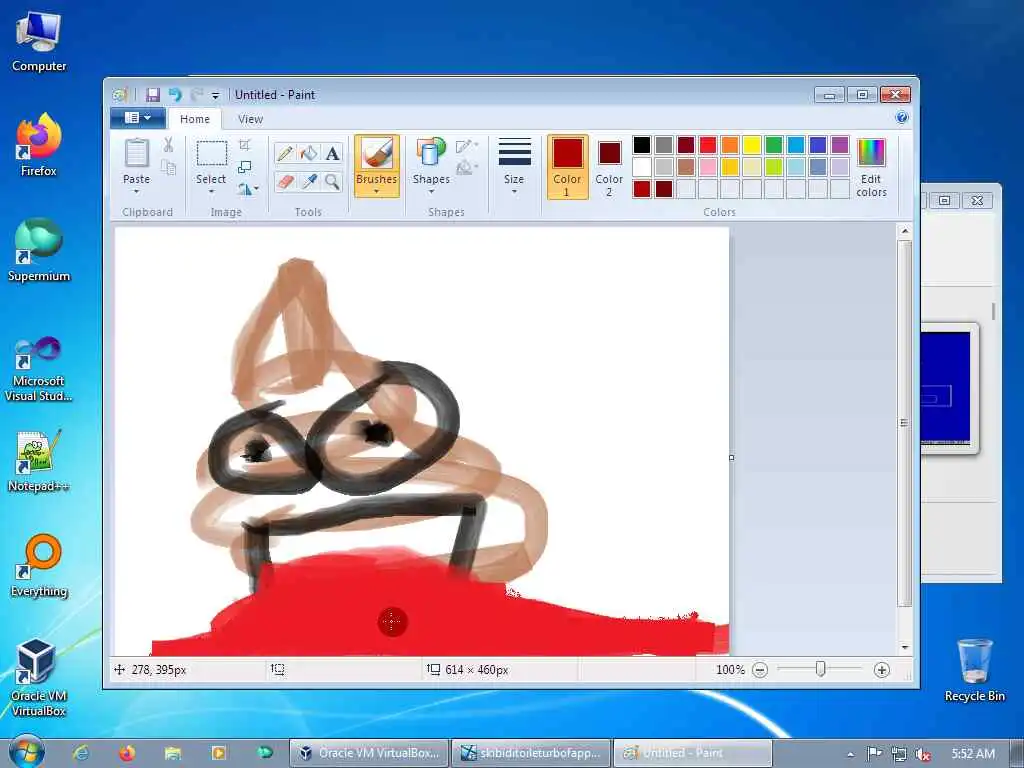Select Supermium desktop icon
Screen dimensions: 1024x768
click(39, 250)
